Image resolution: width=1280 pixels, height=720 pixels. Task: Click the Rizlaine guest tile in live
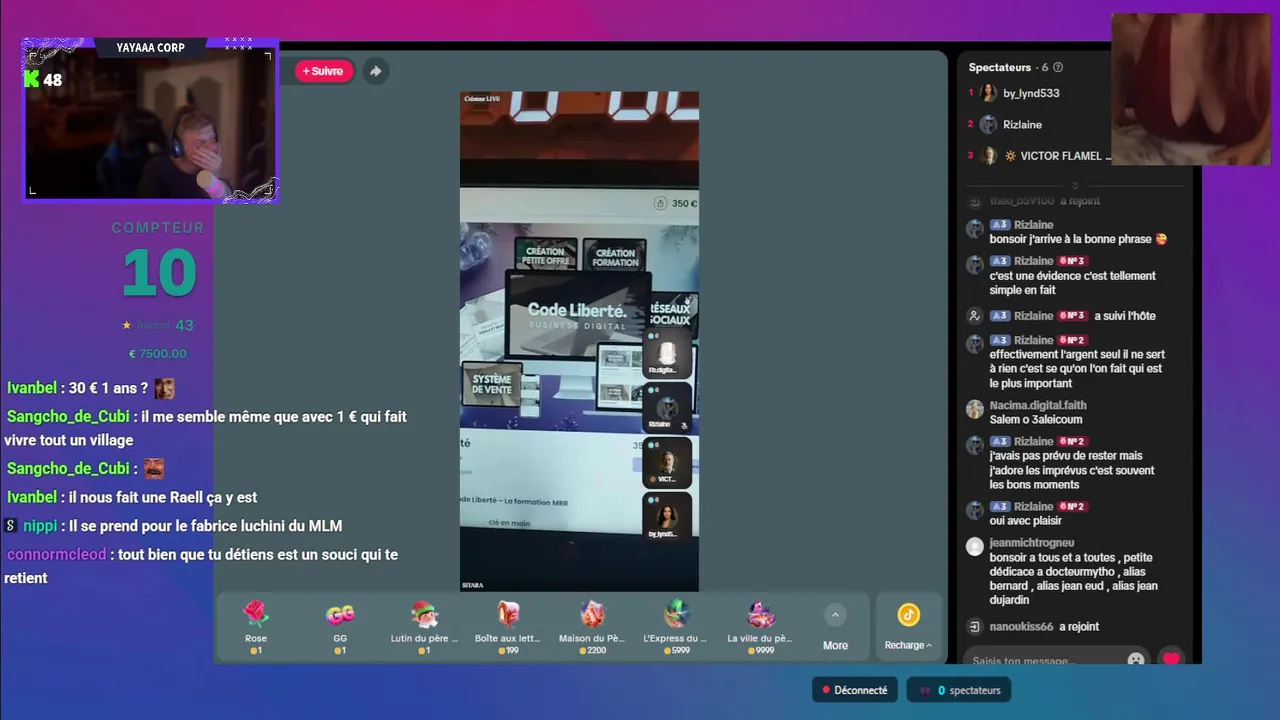[x=667, y=407]
